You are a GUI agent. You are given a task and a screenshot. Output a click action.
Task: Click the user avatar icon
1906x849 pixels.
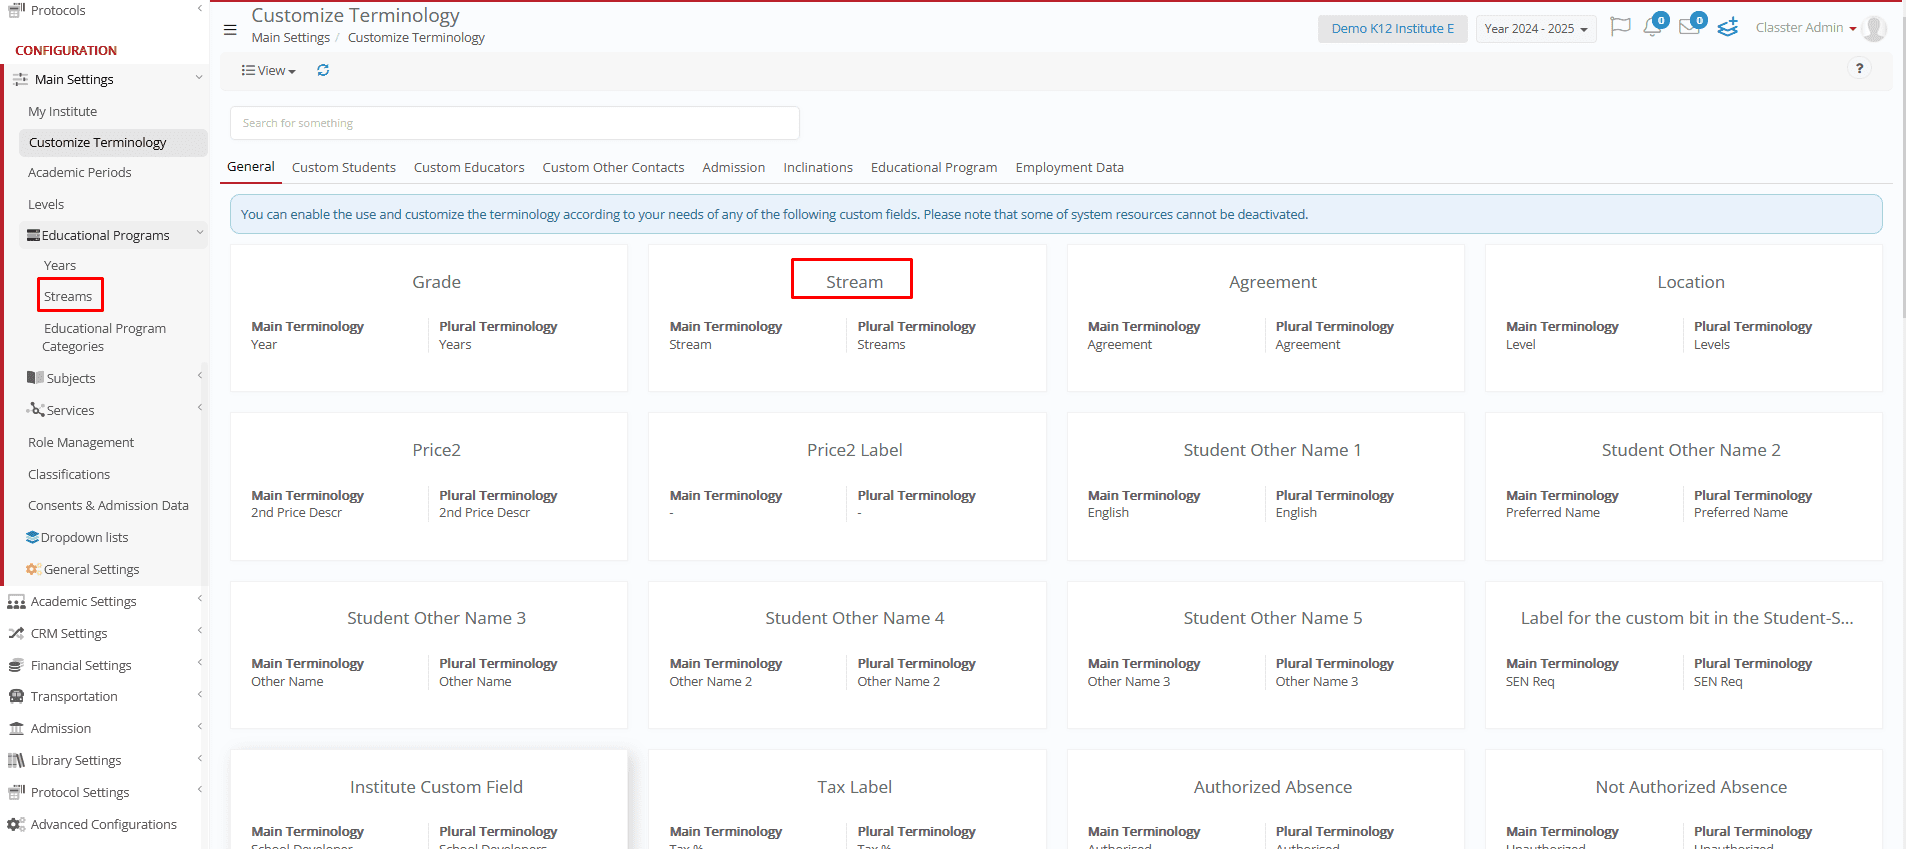(1874, 28)
